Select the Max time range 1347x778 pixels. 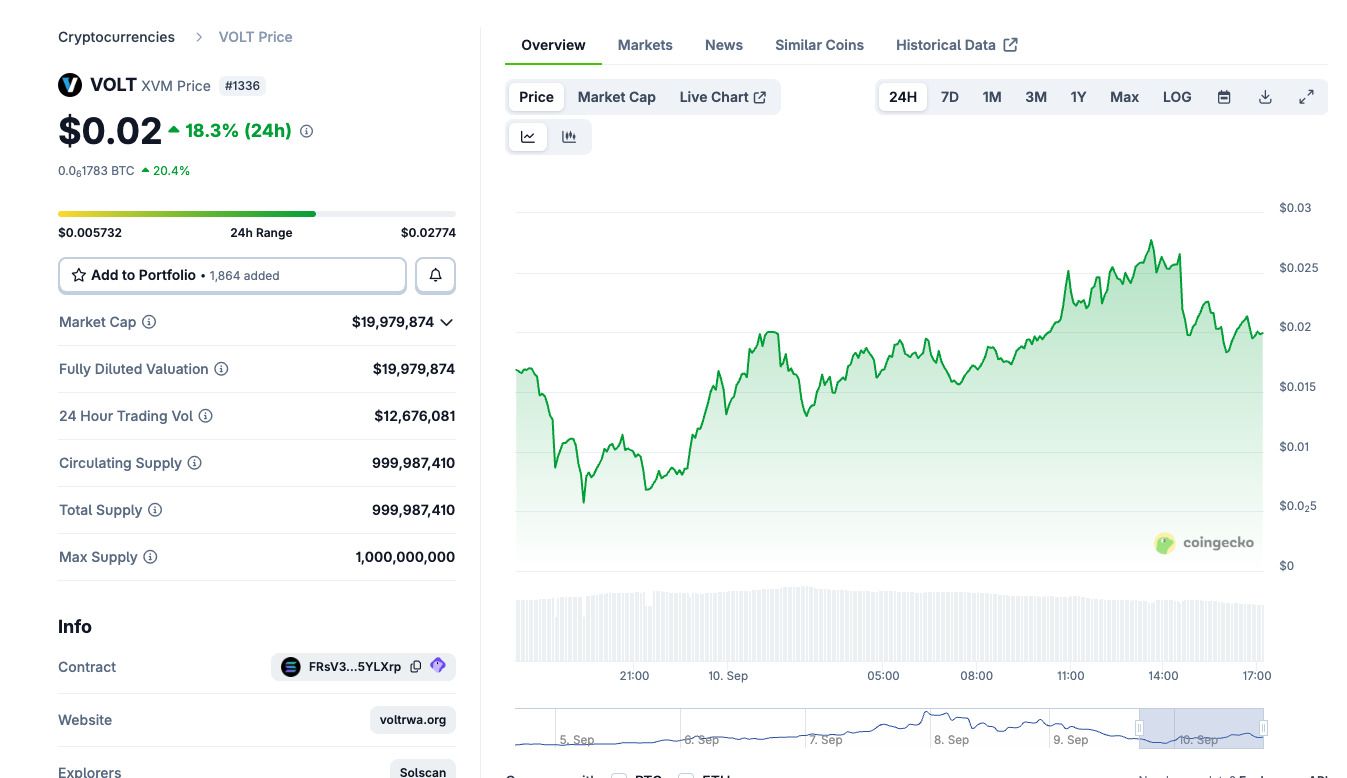point(1124,97)
